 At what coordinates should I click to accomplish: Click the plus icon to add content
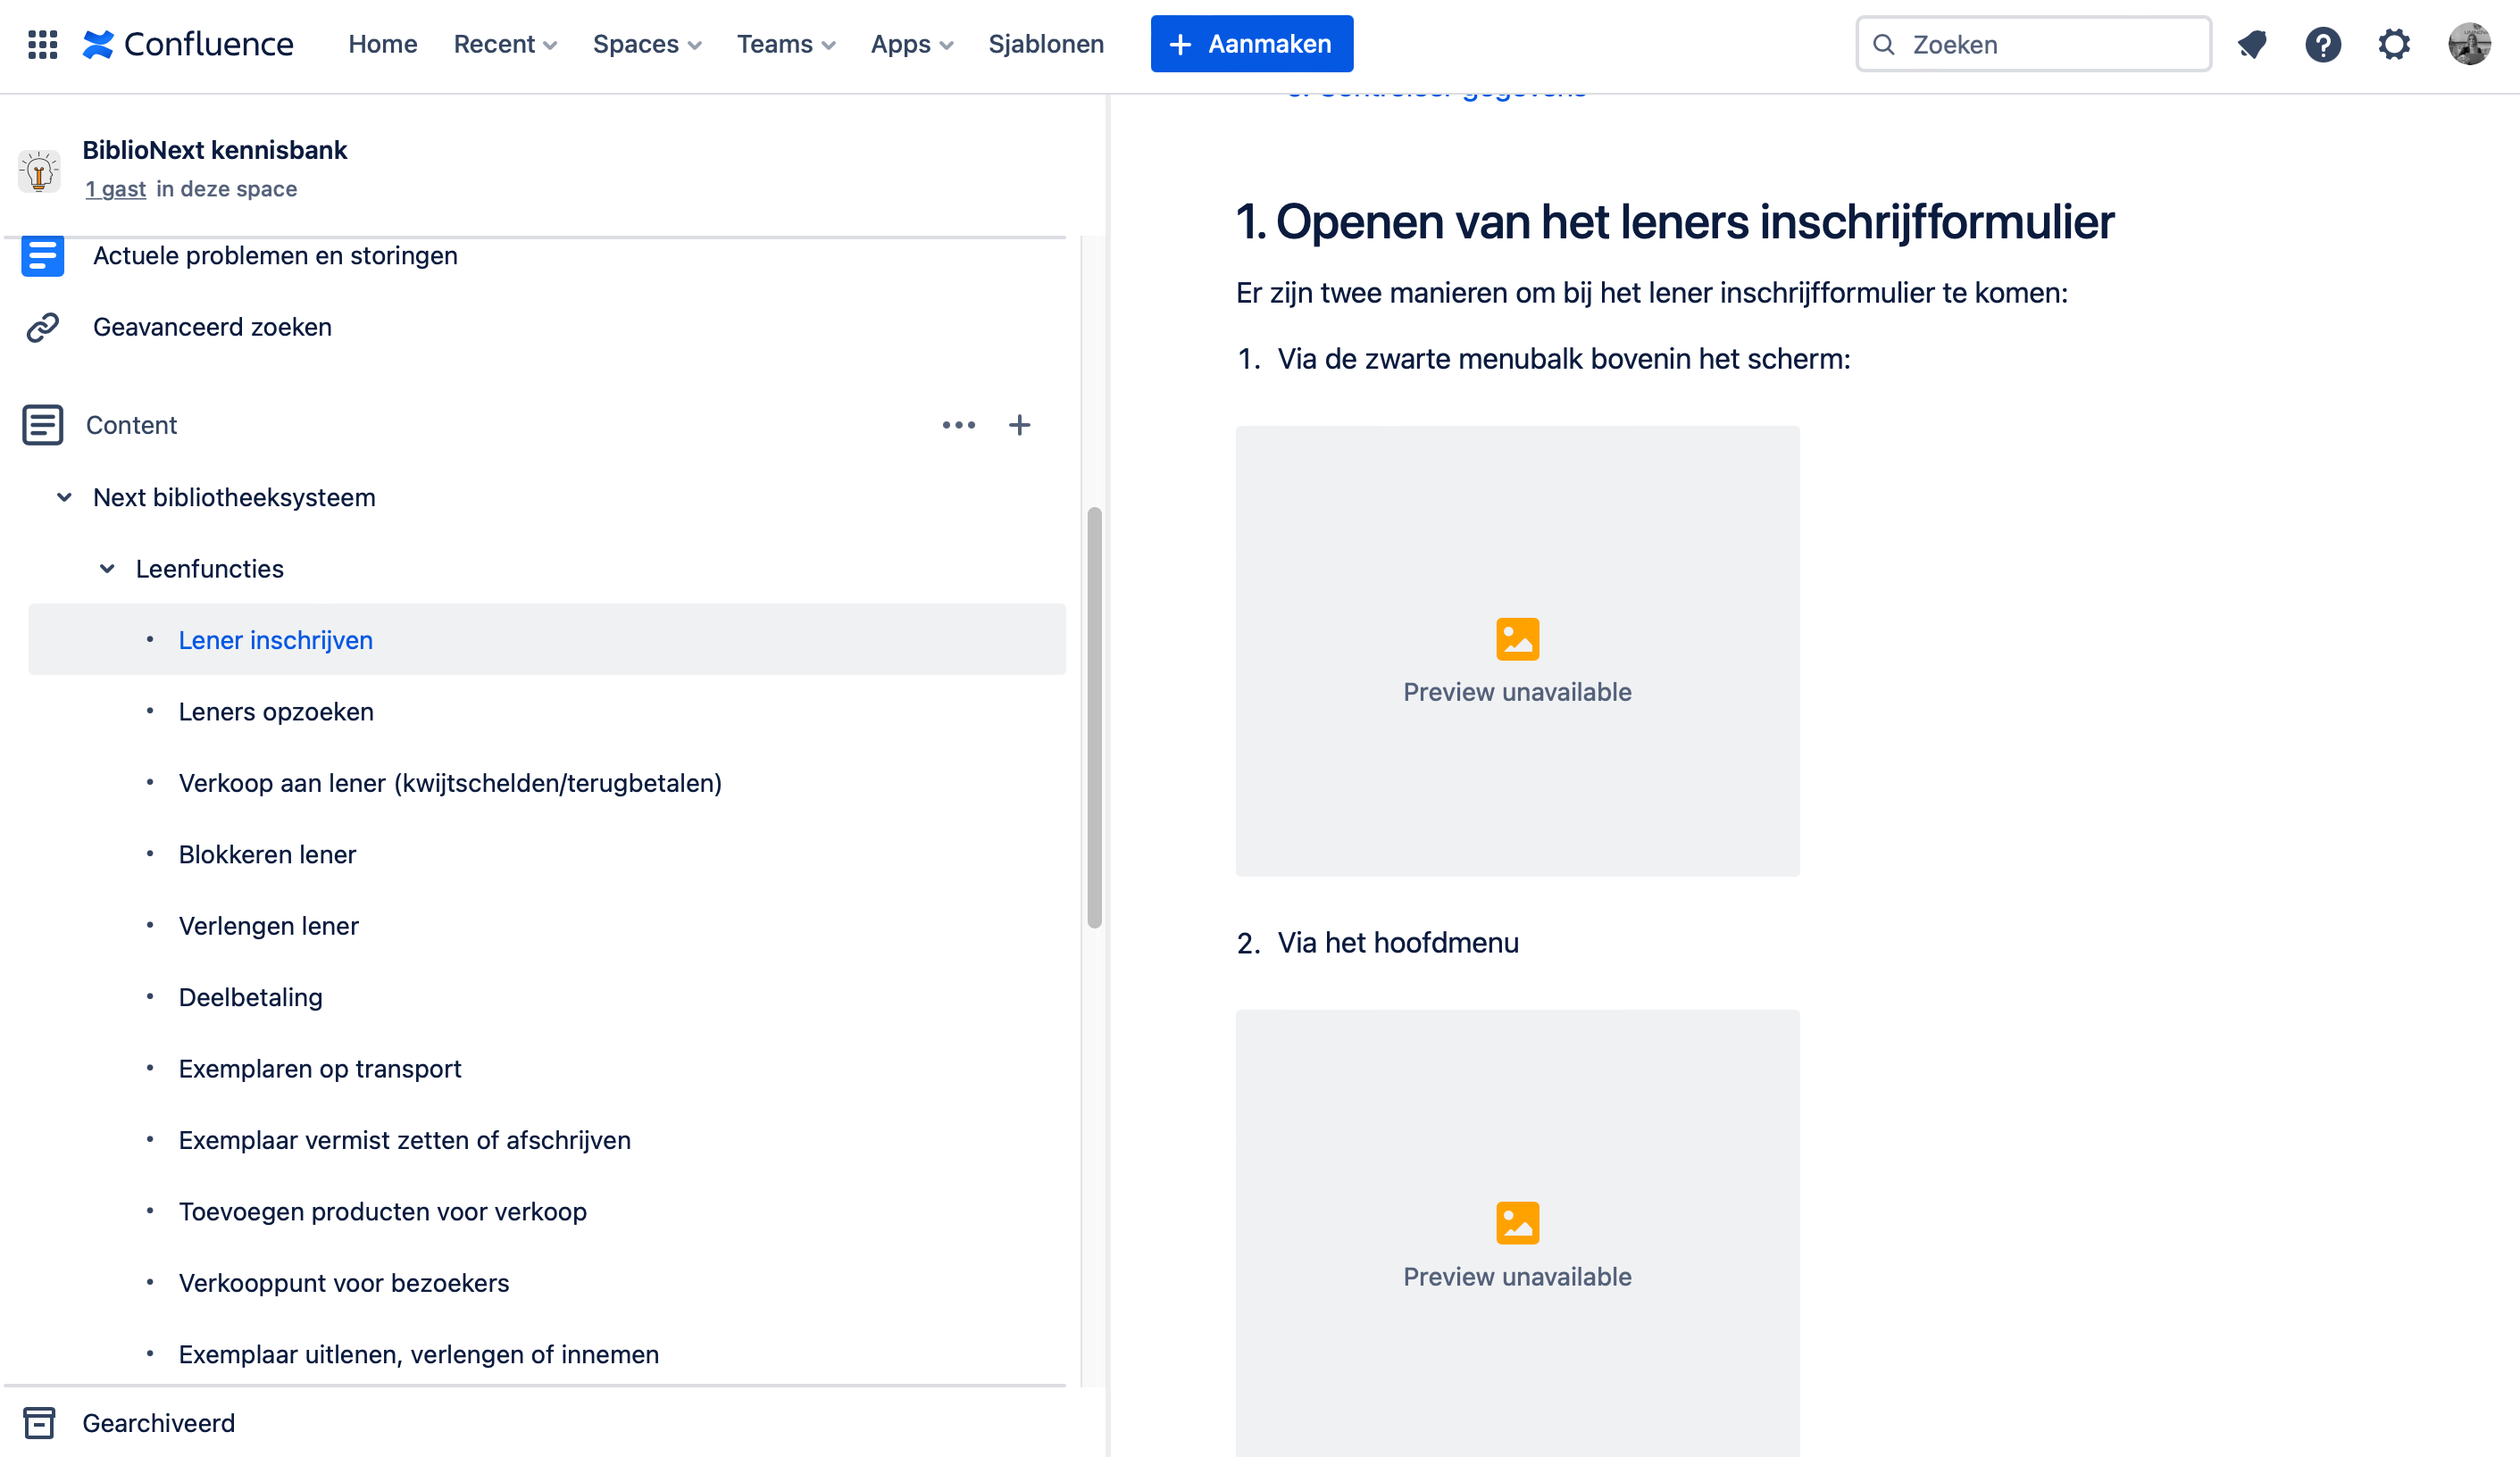(1019, 425)
